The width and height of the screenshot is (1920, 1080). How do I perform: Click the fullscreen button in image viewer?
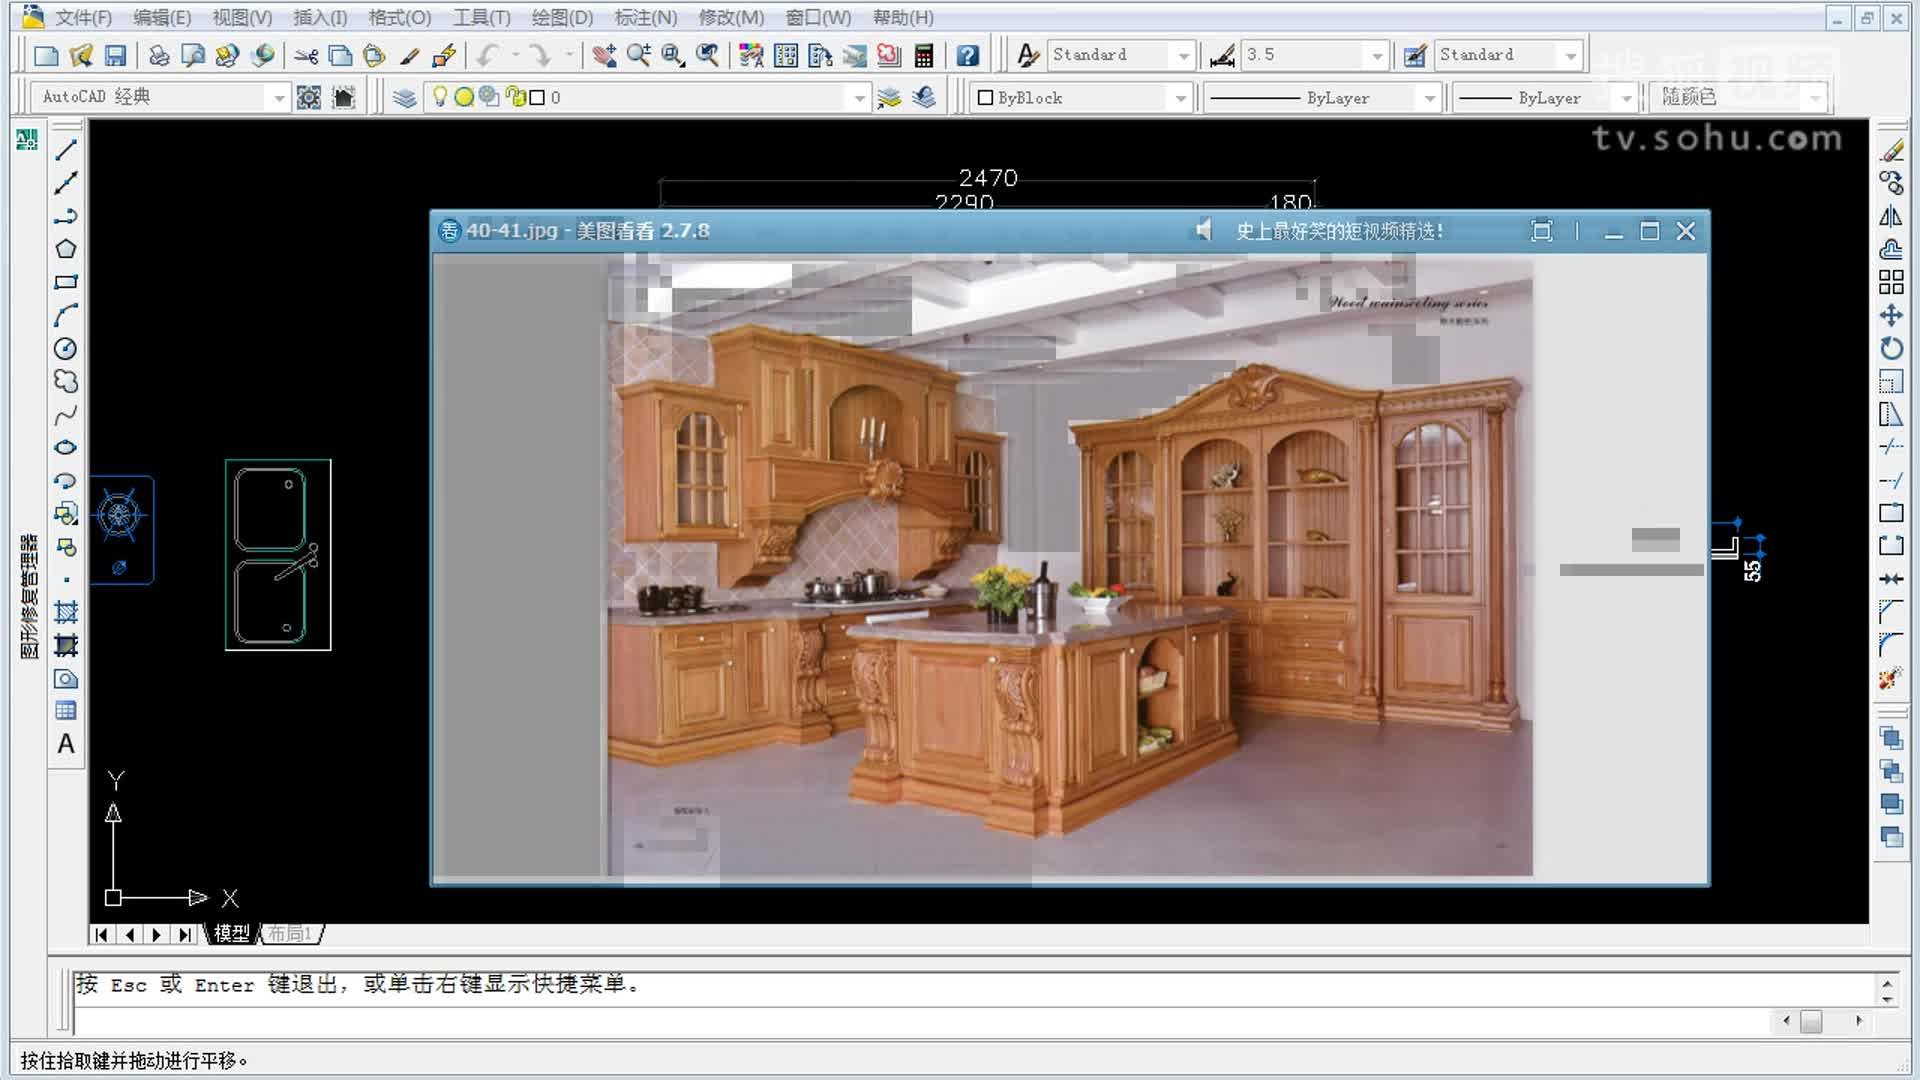1541,231
